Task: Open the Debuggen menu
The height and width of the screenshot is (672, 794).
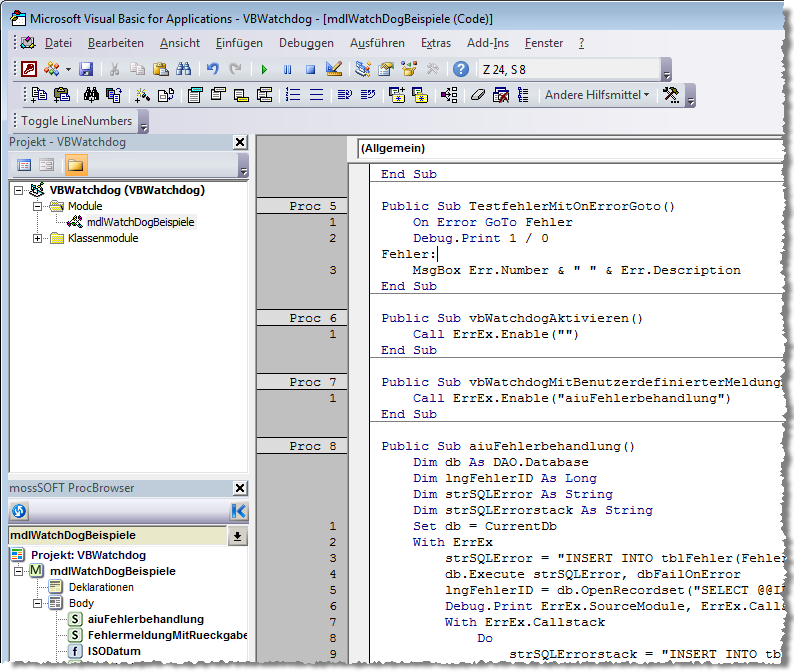Action: tap(306, 43)
